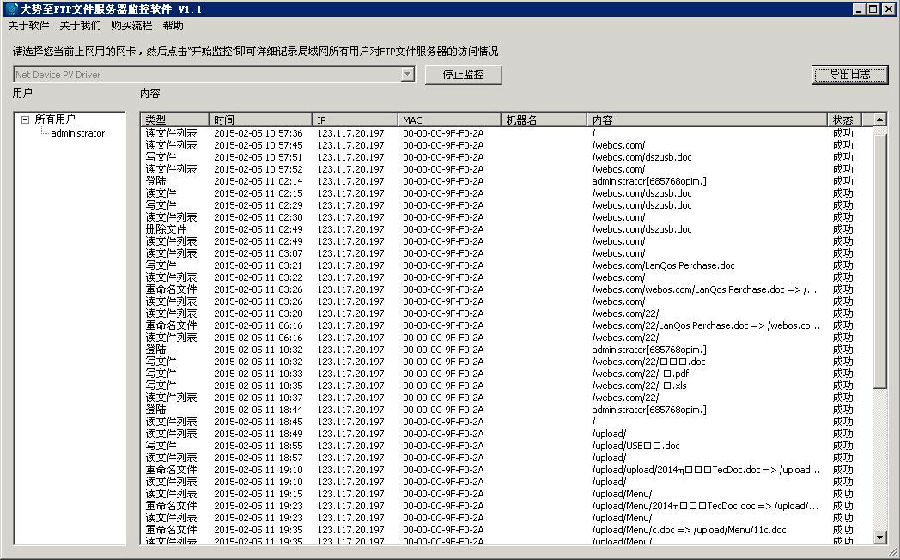Screen dimensions: 900x560
Task: Click the 机器名 column header
Action: coord(543,120)
